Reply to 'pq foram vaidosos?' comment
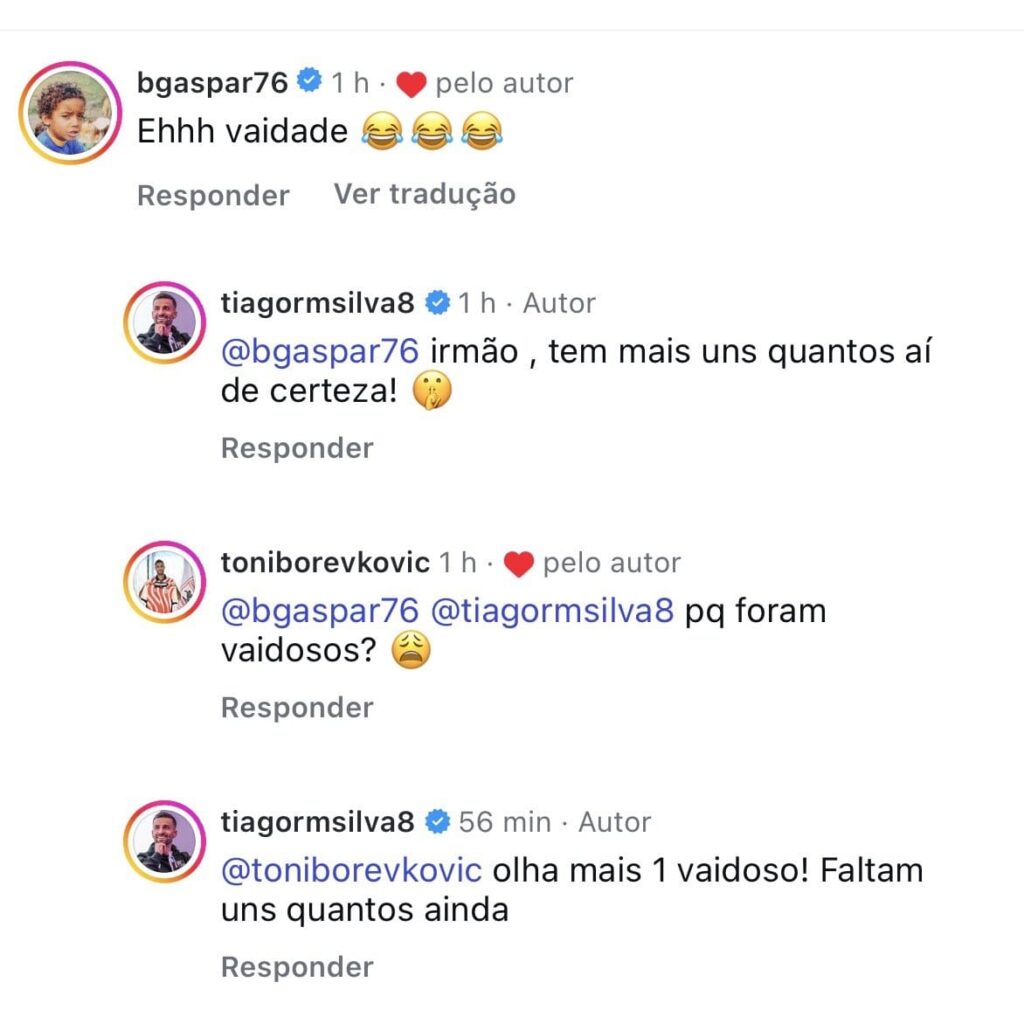Screen dimensions: 1024x1024 point(297,708)
